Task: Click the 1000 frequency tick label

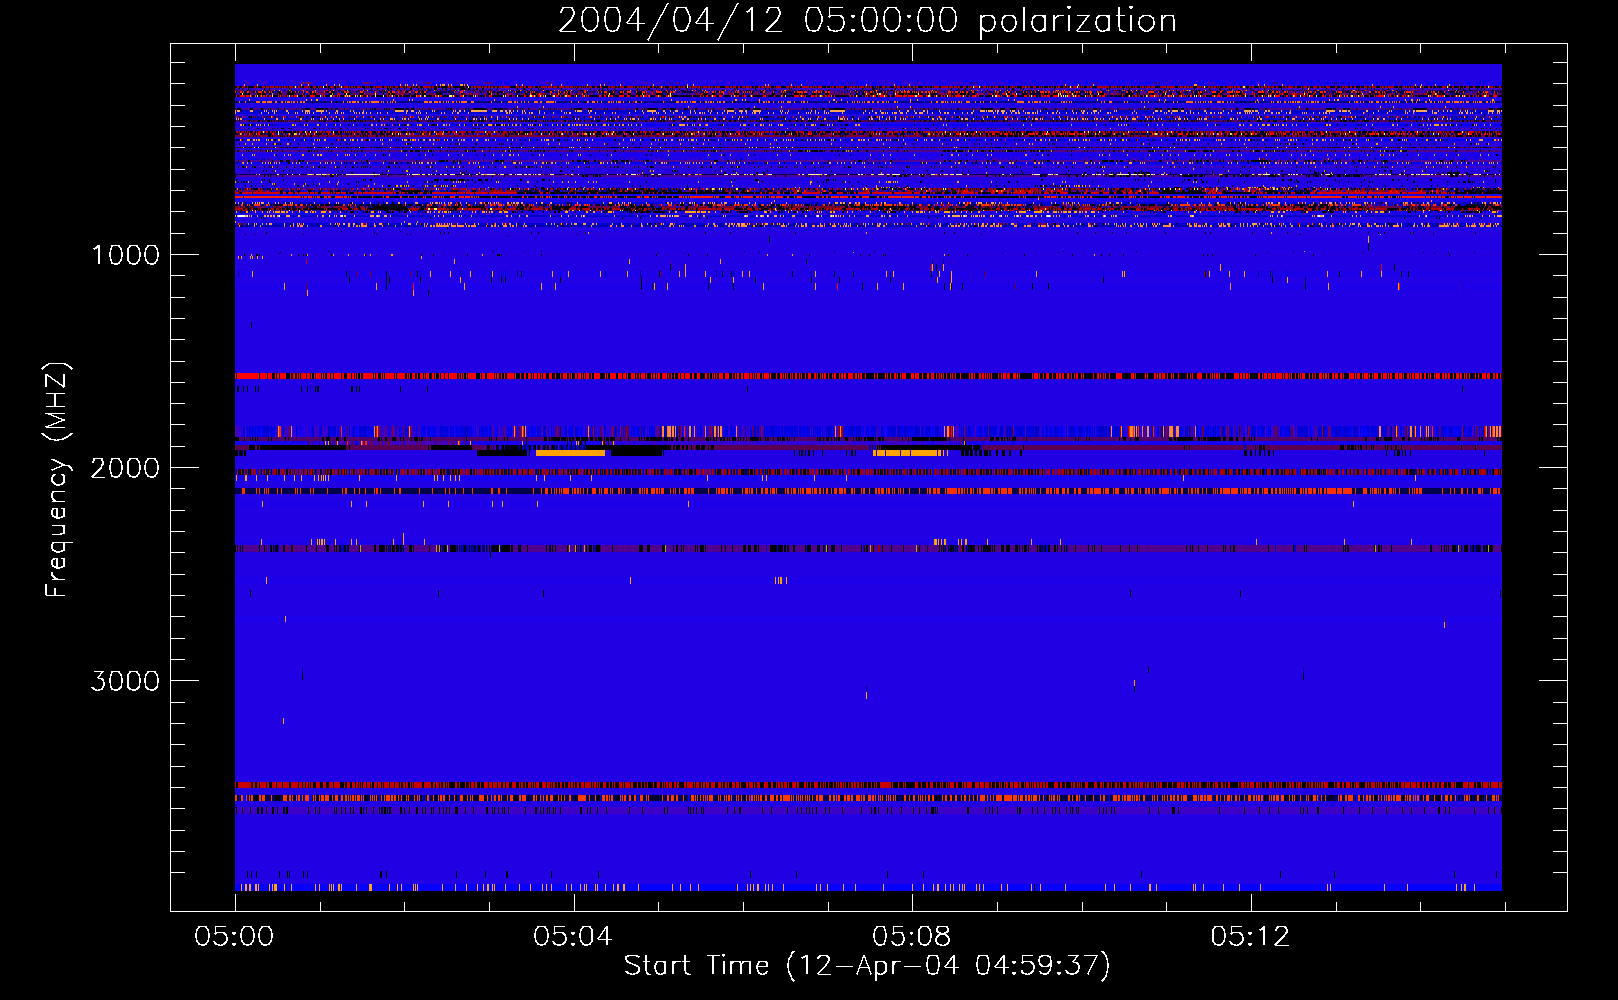Action: tap(125, 255)
